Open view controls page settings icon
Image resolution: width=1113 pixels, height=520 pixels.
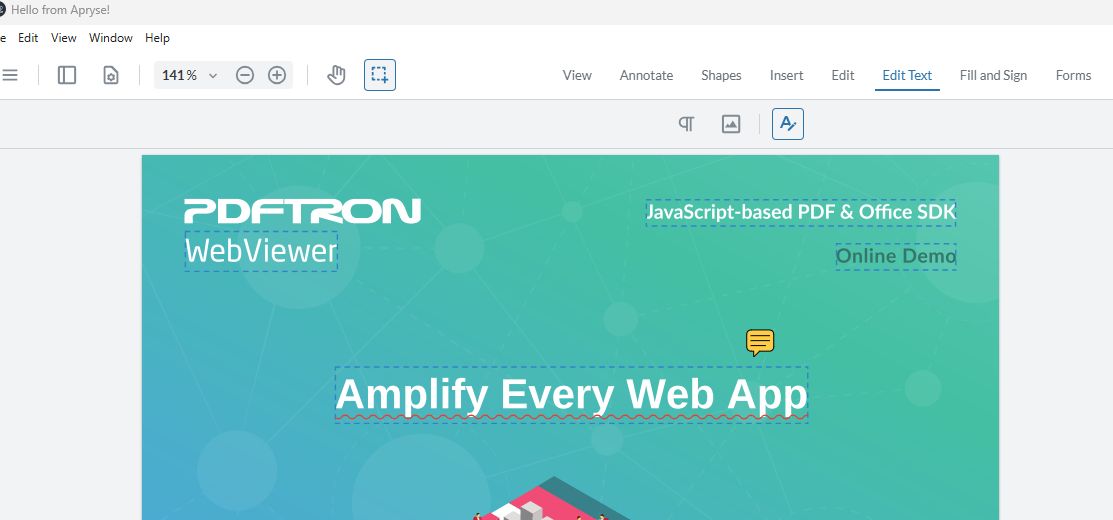click(x=111, y=75)
